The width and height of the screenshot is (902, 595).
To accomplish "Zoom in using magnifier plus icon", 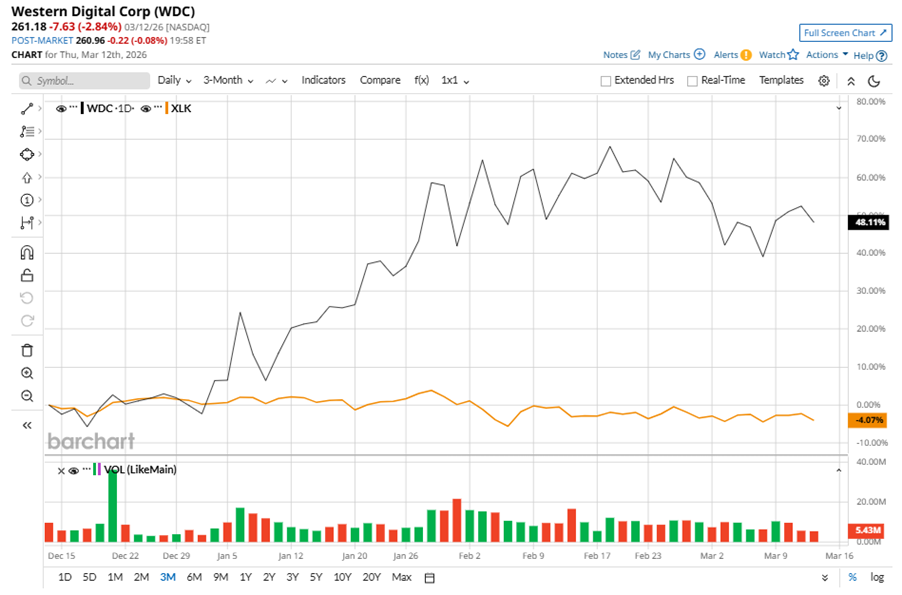I will (x=26, y=373).
